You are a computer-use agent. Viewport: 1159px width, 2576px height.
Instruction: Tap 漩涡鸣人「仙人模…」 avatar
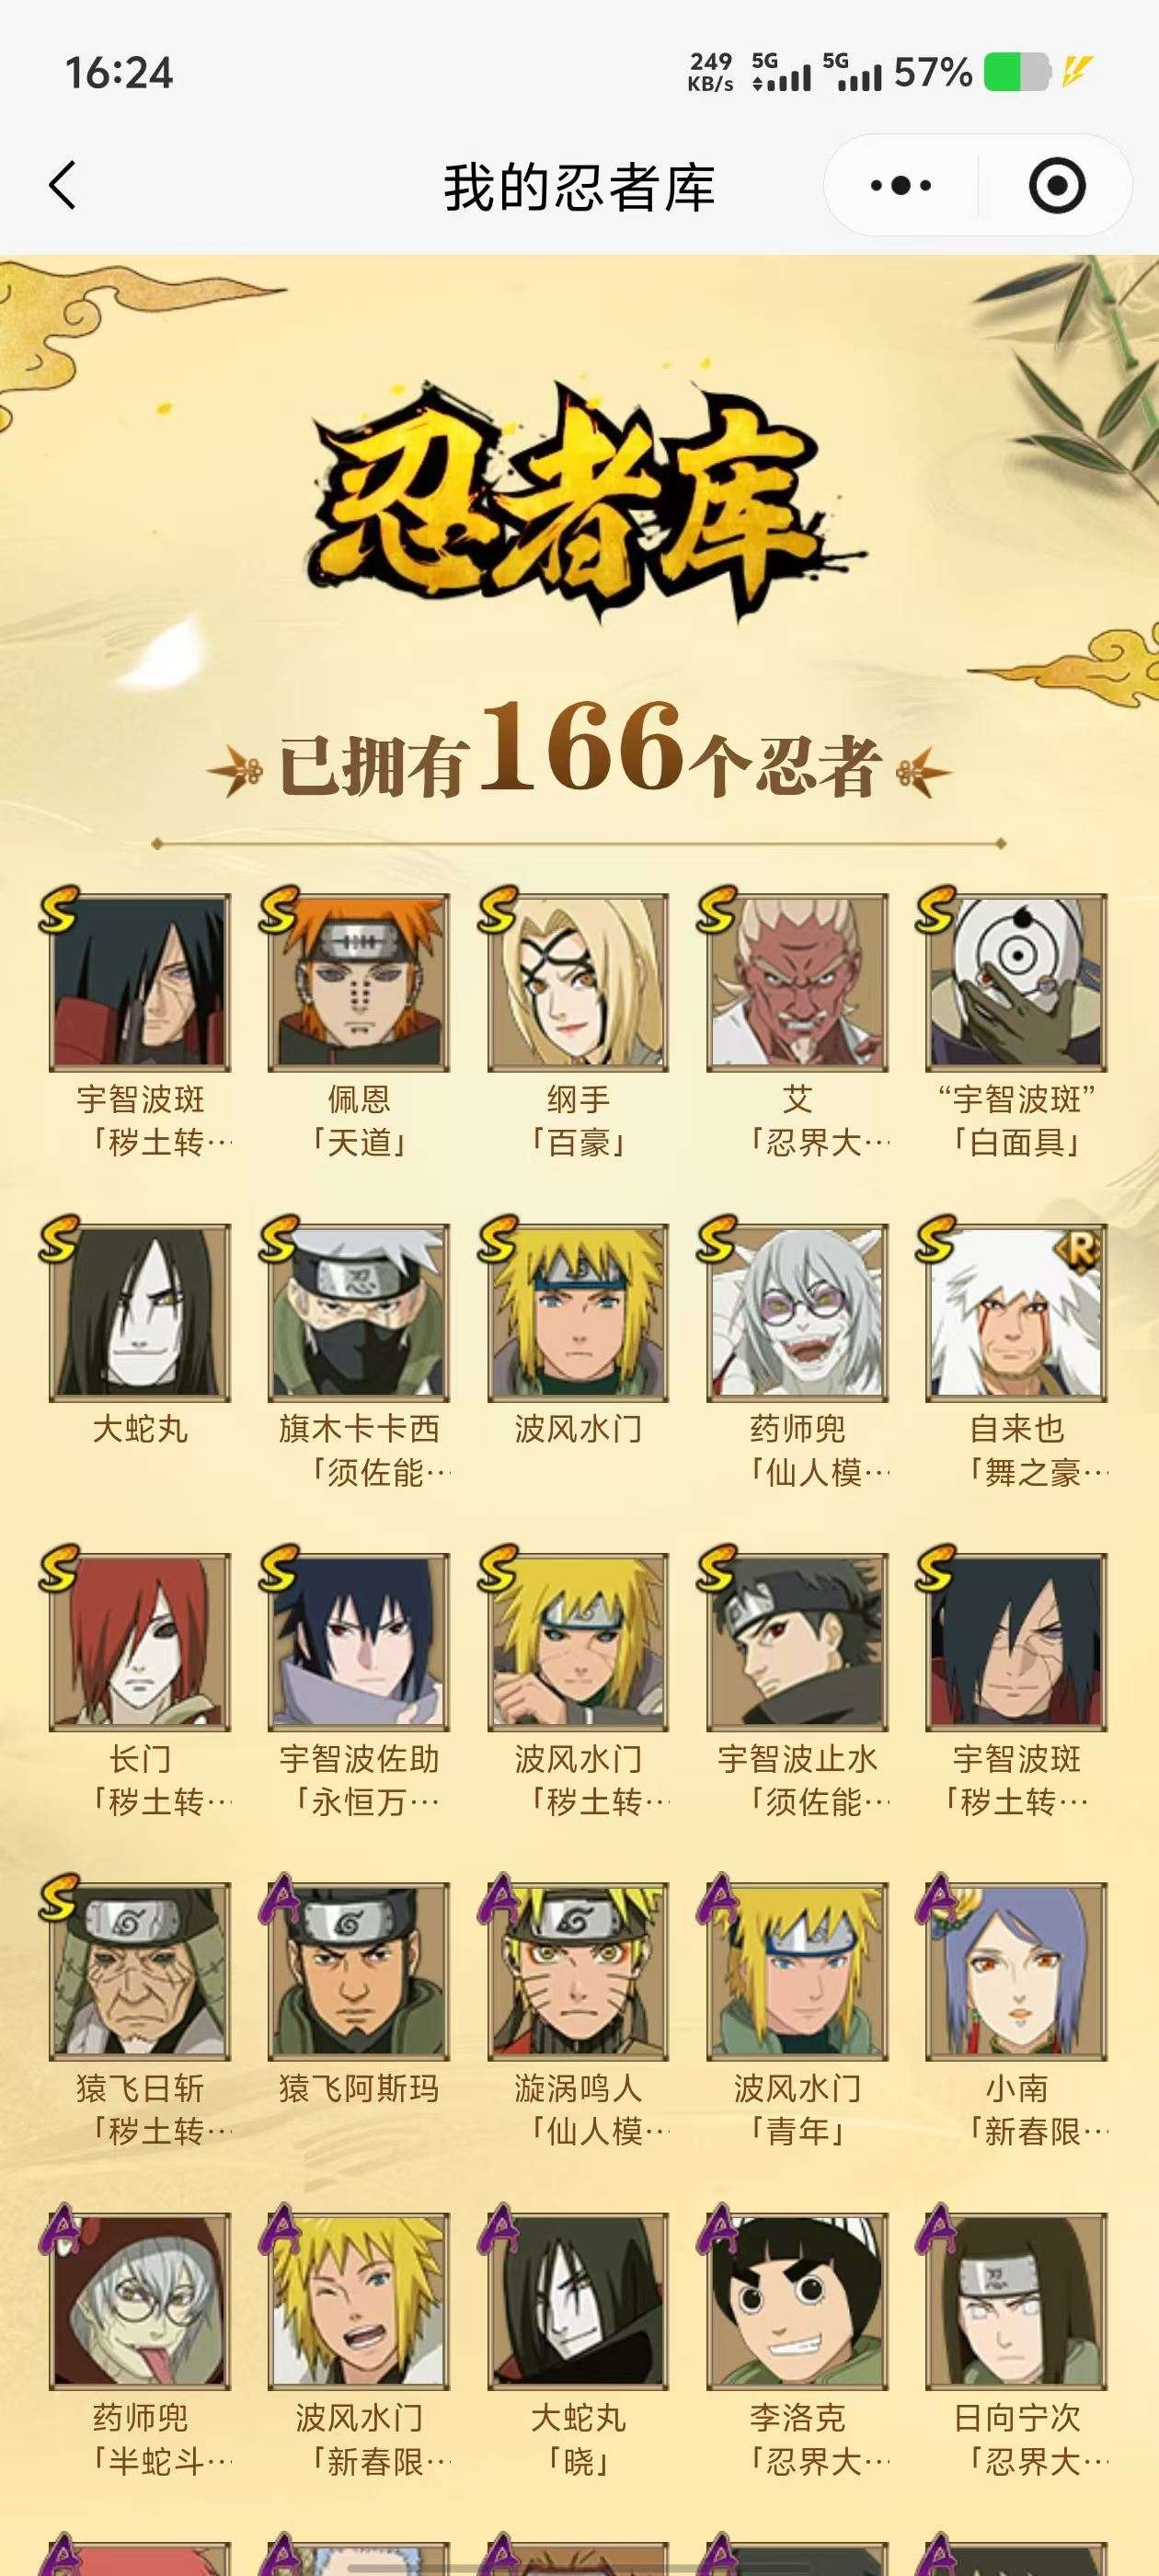(x=578, y=1971)
